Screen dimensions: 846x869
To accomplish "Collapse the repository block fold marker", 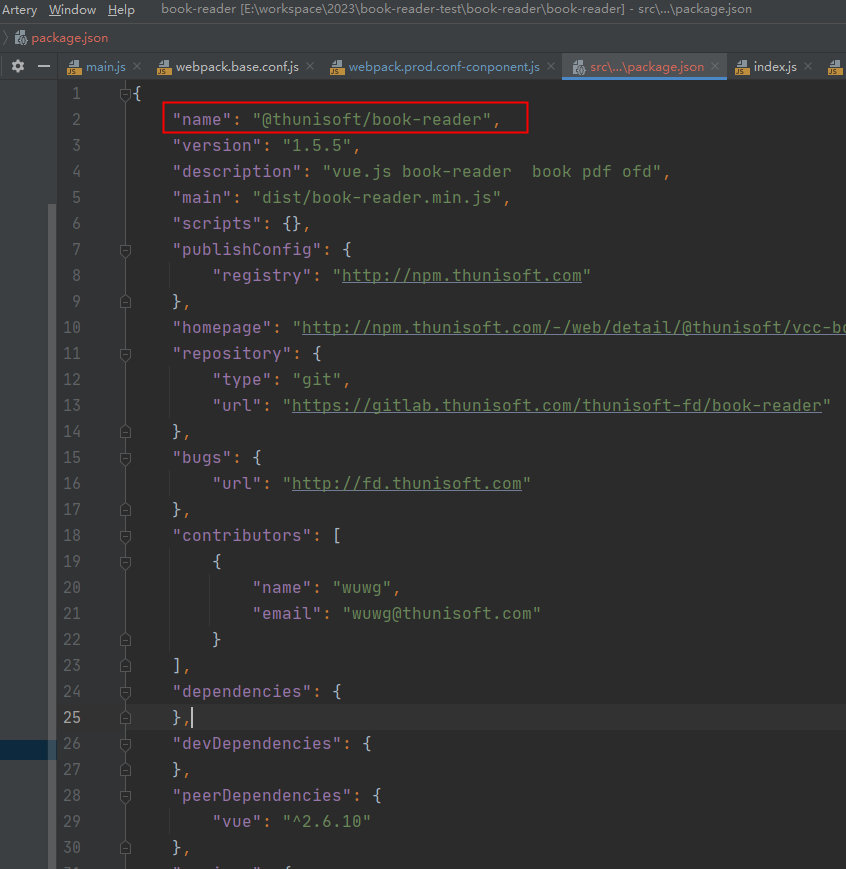I will click(x=125, y=354).
